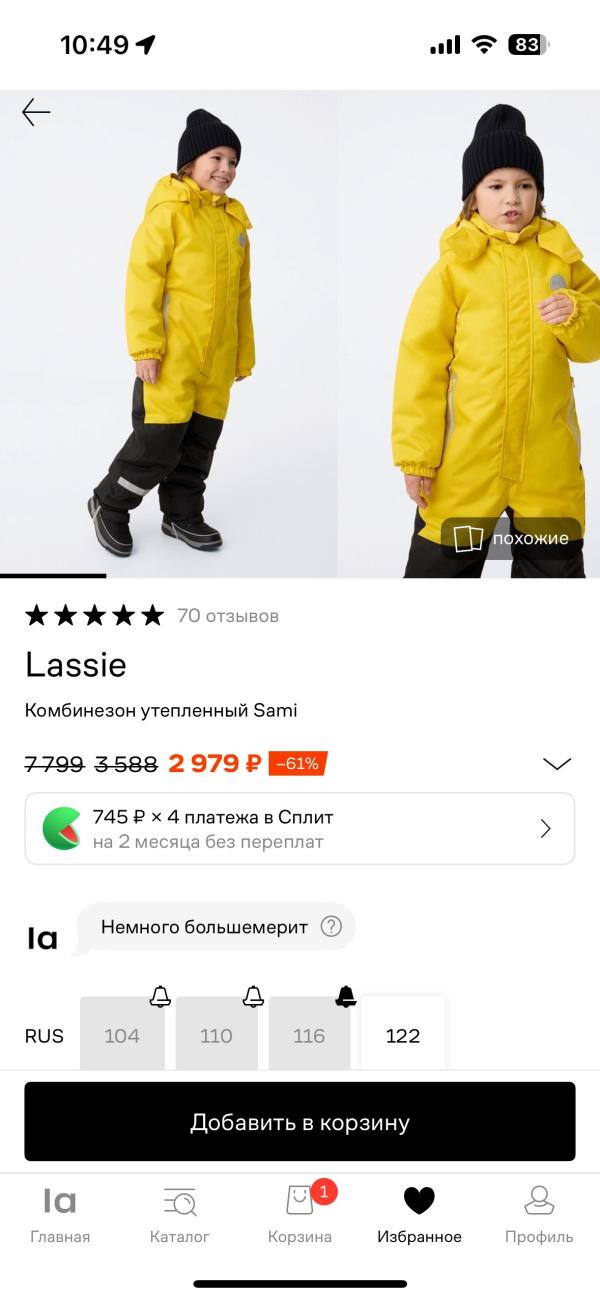Tap the back arrow icon
The width and height of the screenshot is (600, 1300).
tap(36, 112)
